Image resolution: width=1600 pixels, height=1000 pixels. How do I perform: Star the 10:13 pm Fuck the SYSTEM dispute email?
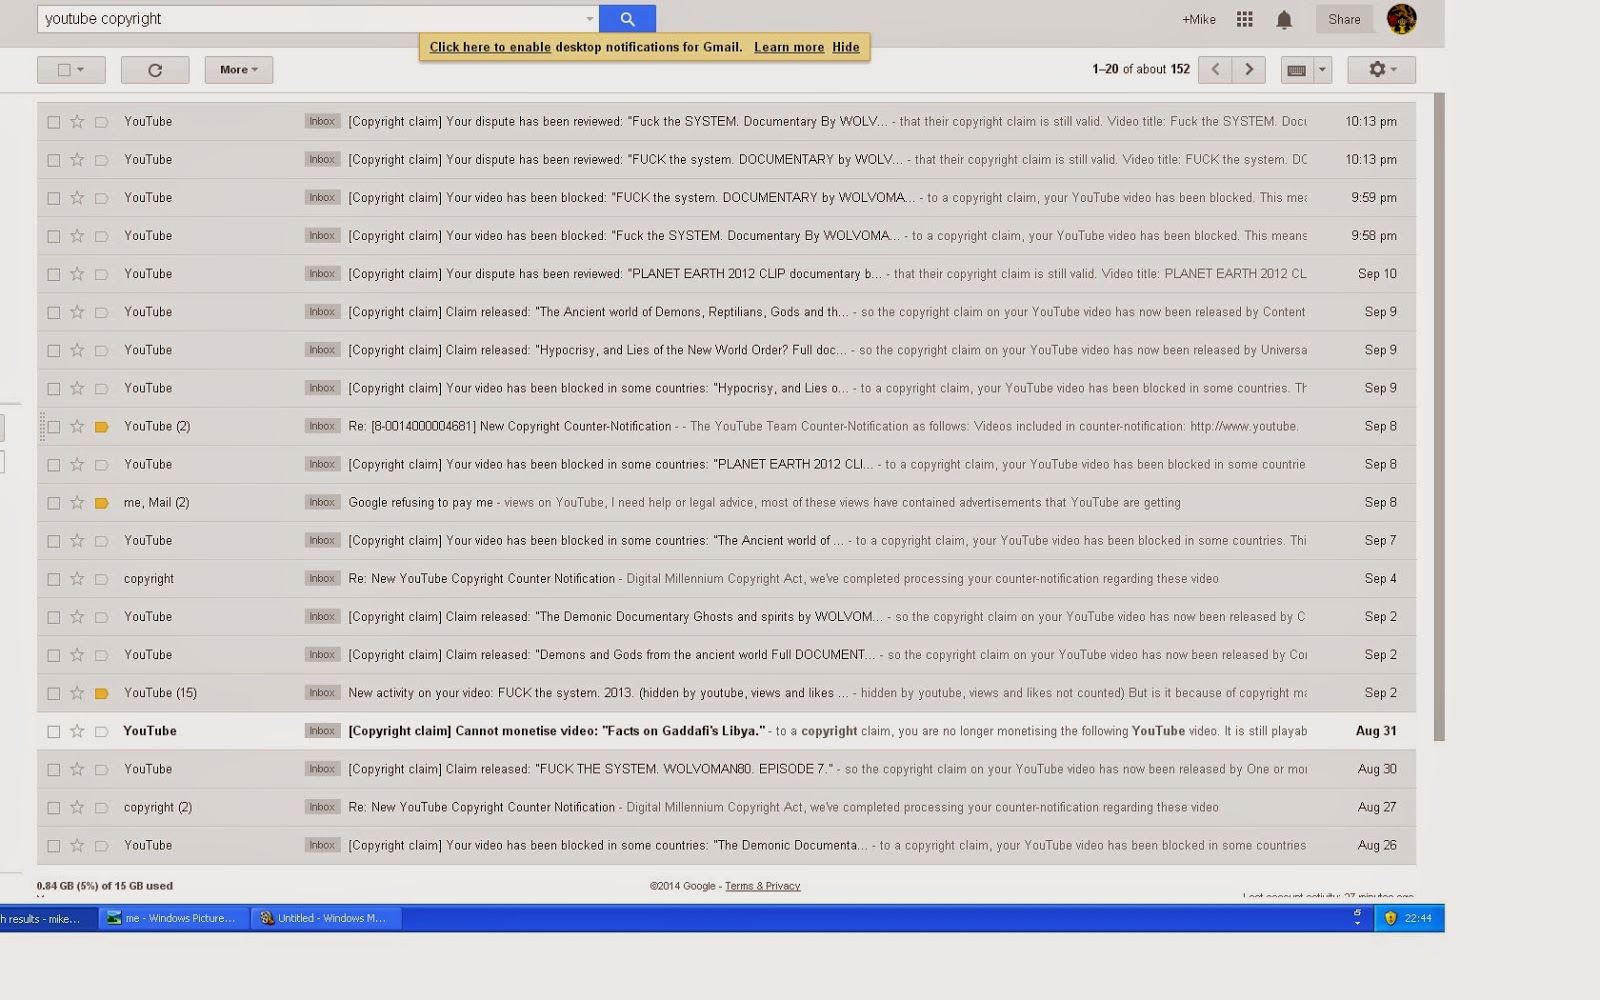point(77,122)
